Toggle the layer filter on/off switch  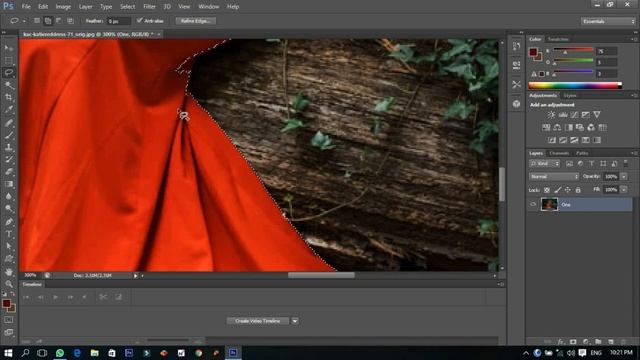[626, 164]
